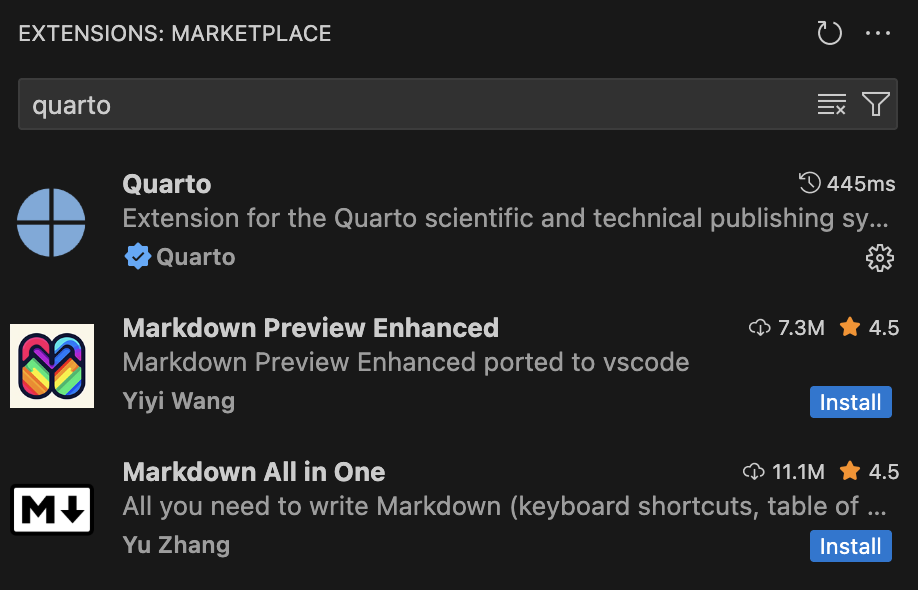
Task: Install Markdown All in One
Action: tap(851, 546)
